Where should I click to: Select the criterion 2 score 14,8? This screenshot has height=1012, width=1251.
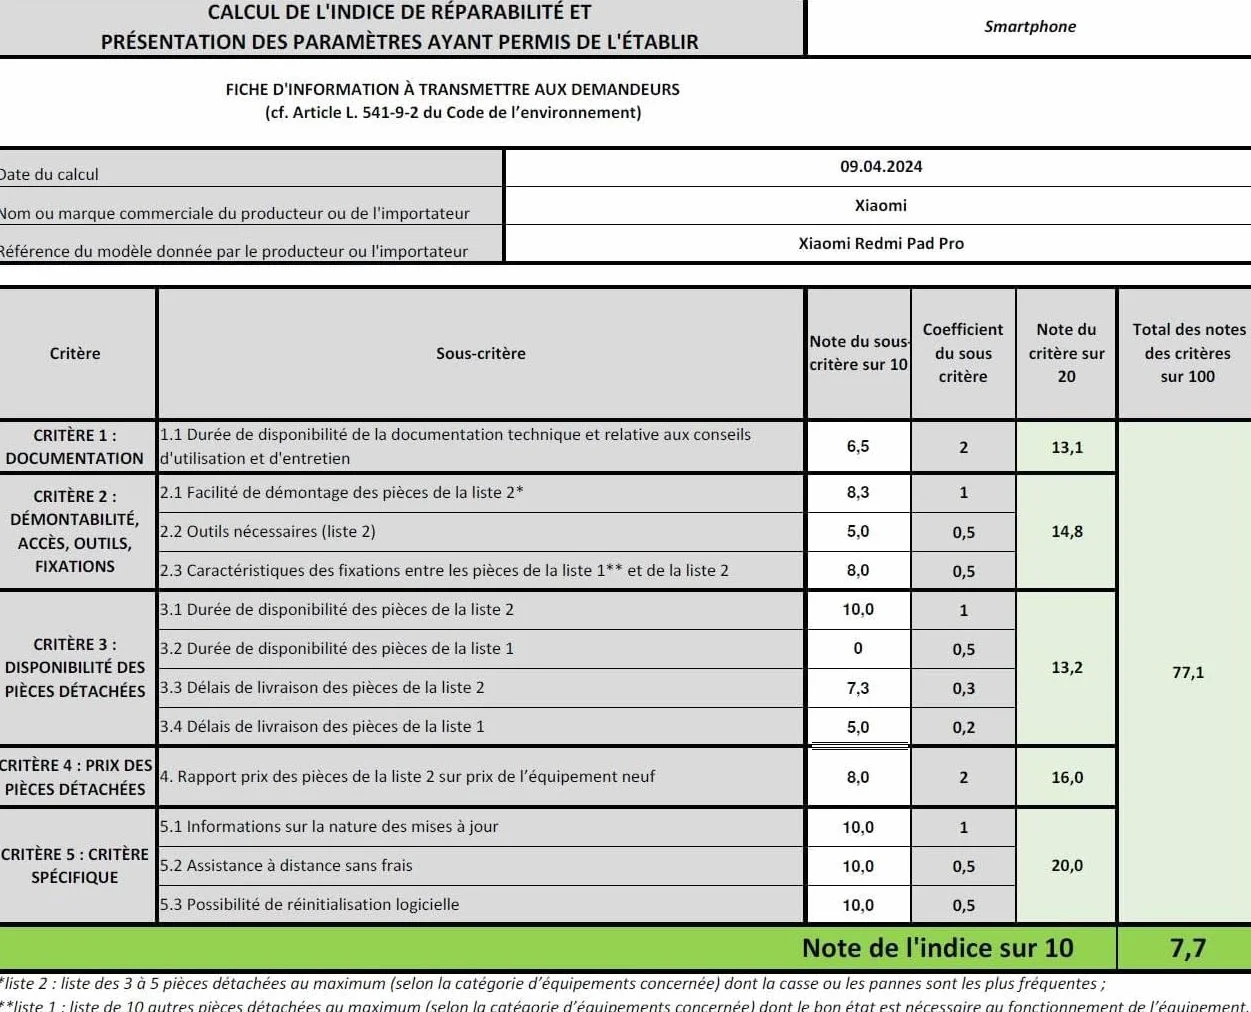tap(1066, 531)
